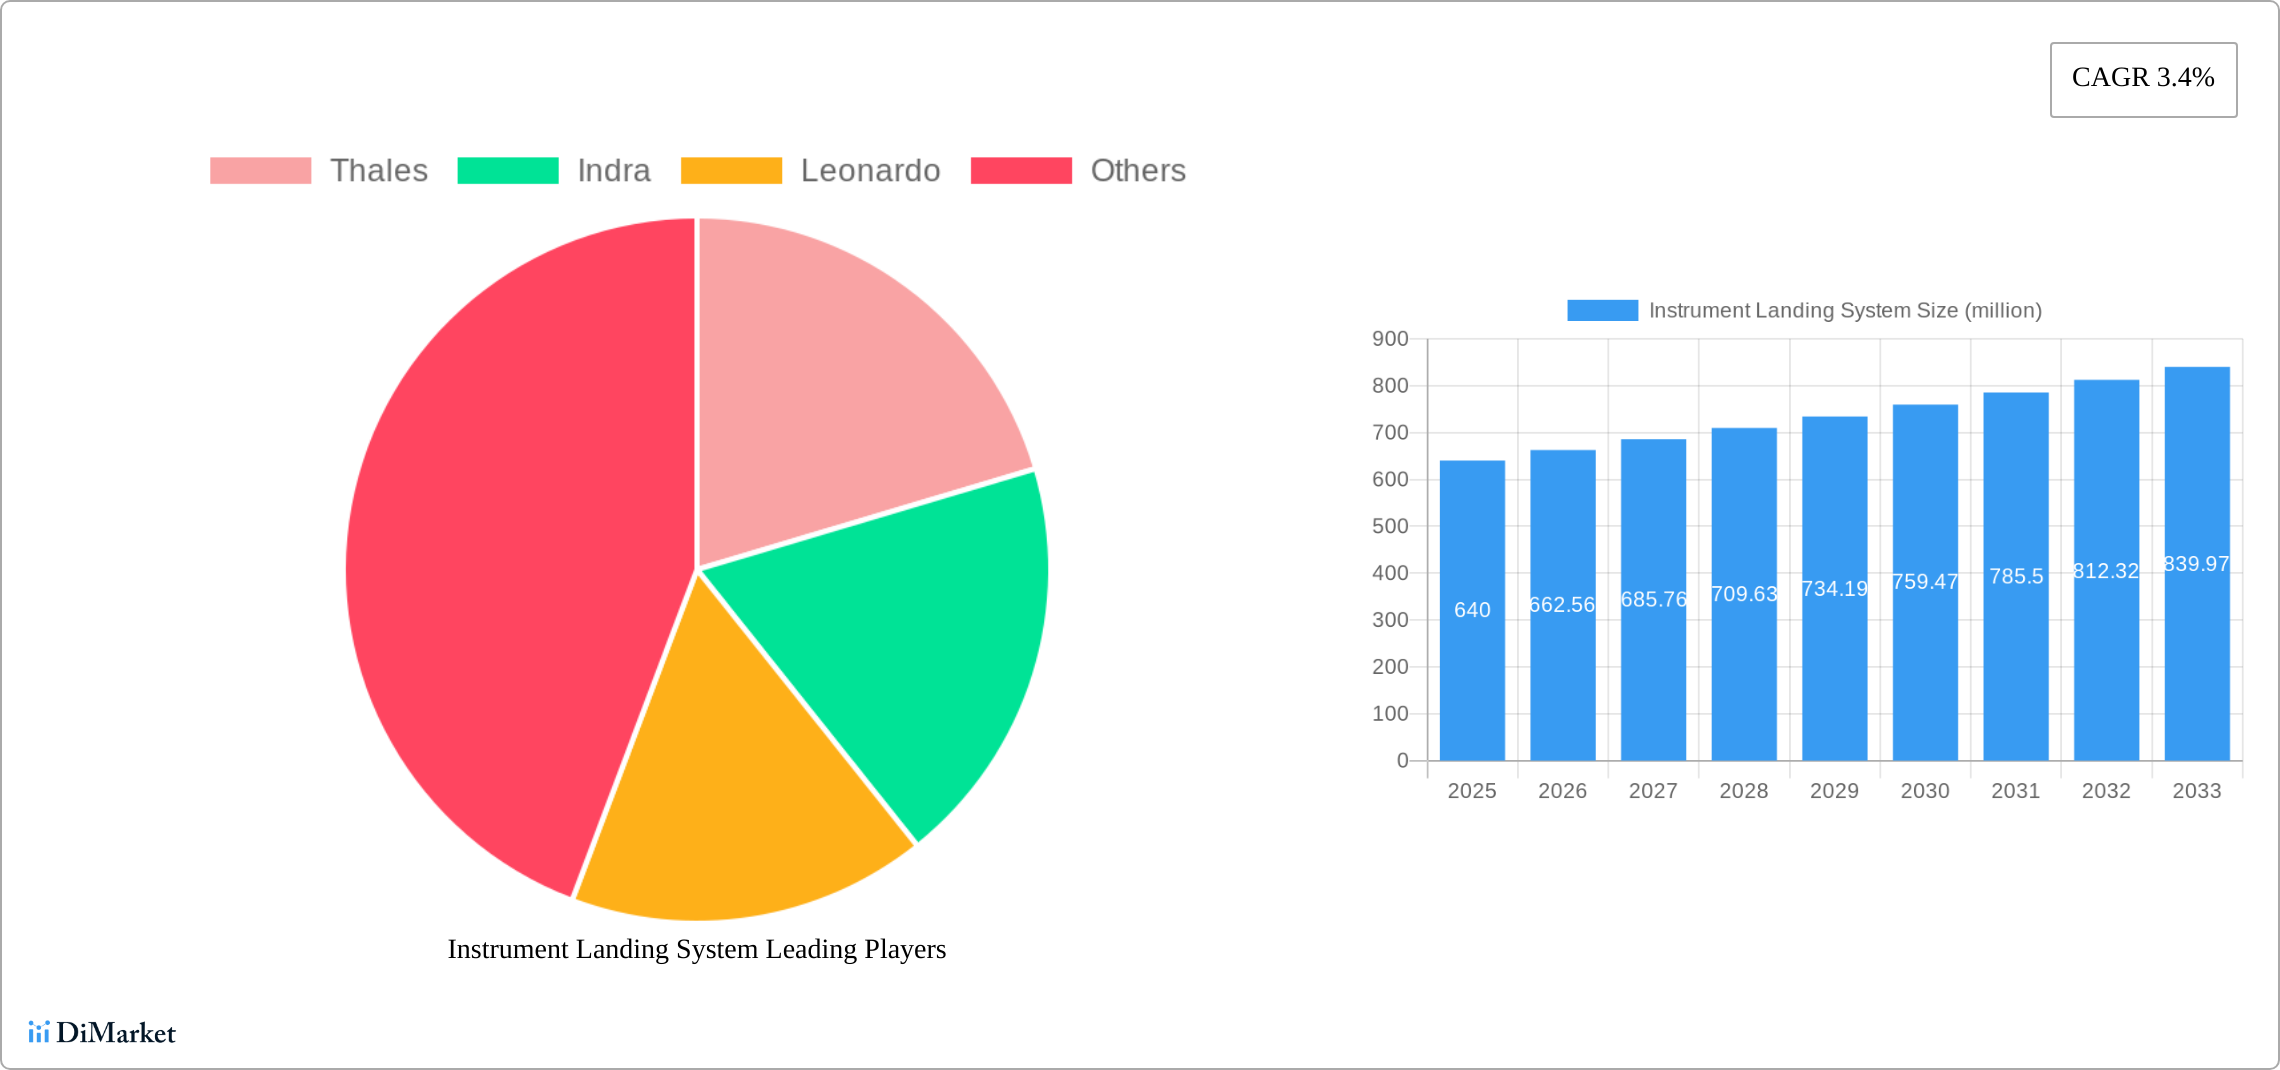Click the DiMarket link text
Image resolution: width=2280 pixels, height=1070 pixels.
(x=115, y=1034)
